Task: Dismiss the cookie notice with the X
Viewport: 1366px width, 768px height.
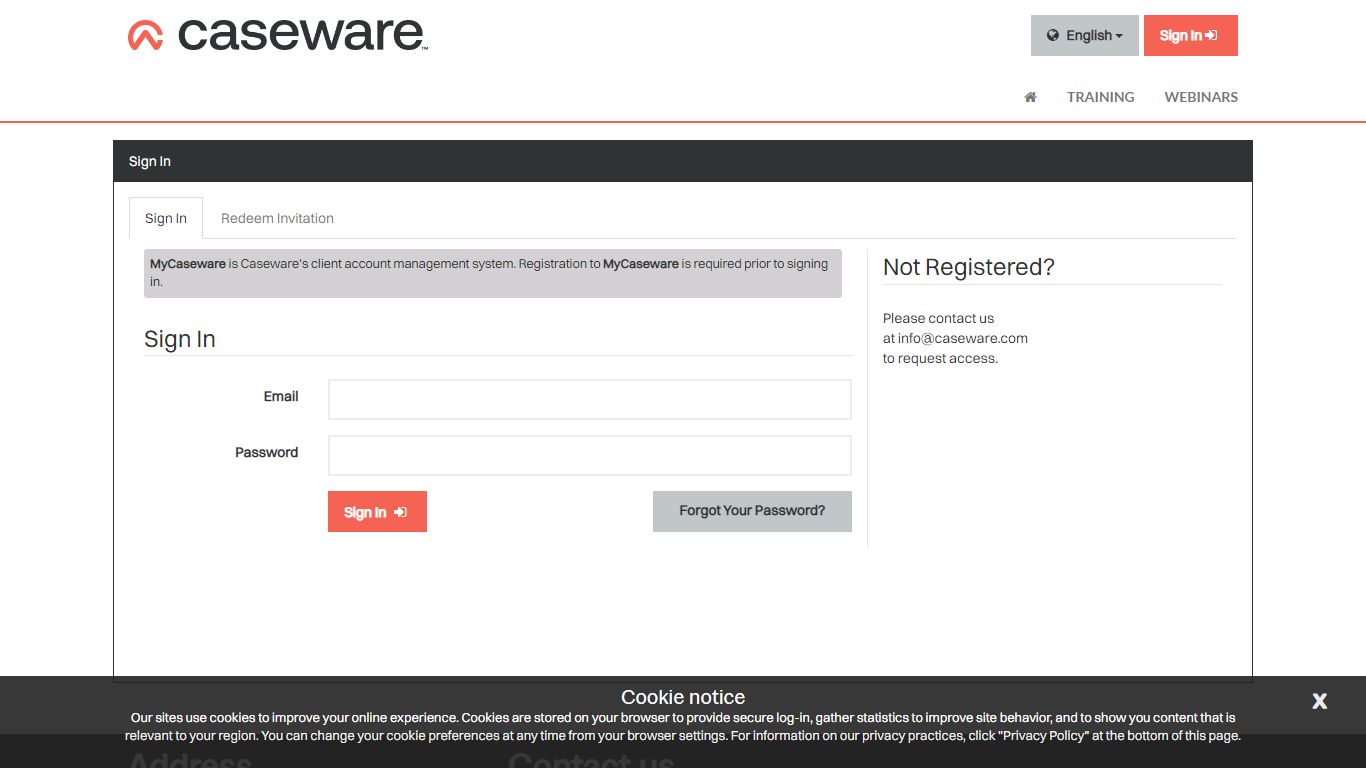Action: 1319,701
